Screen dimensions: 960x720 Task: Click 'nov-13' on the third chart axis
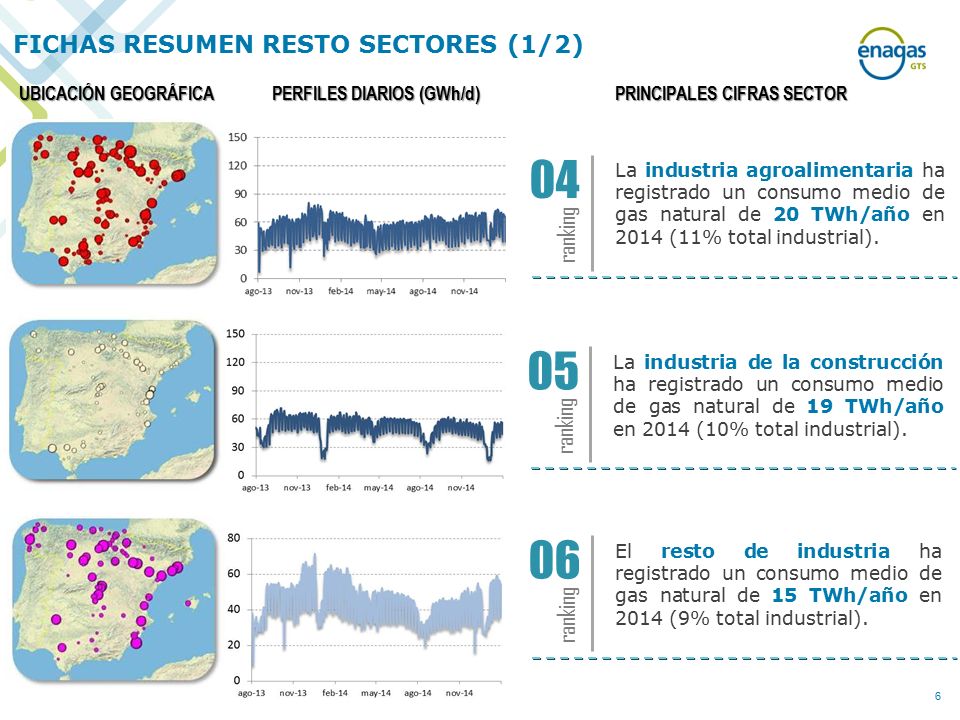point(293,693)
